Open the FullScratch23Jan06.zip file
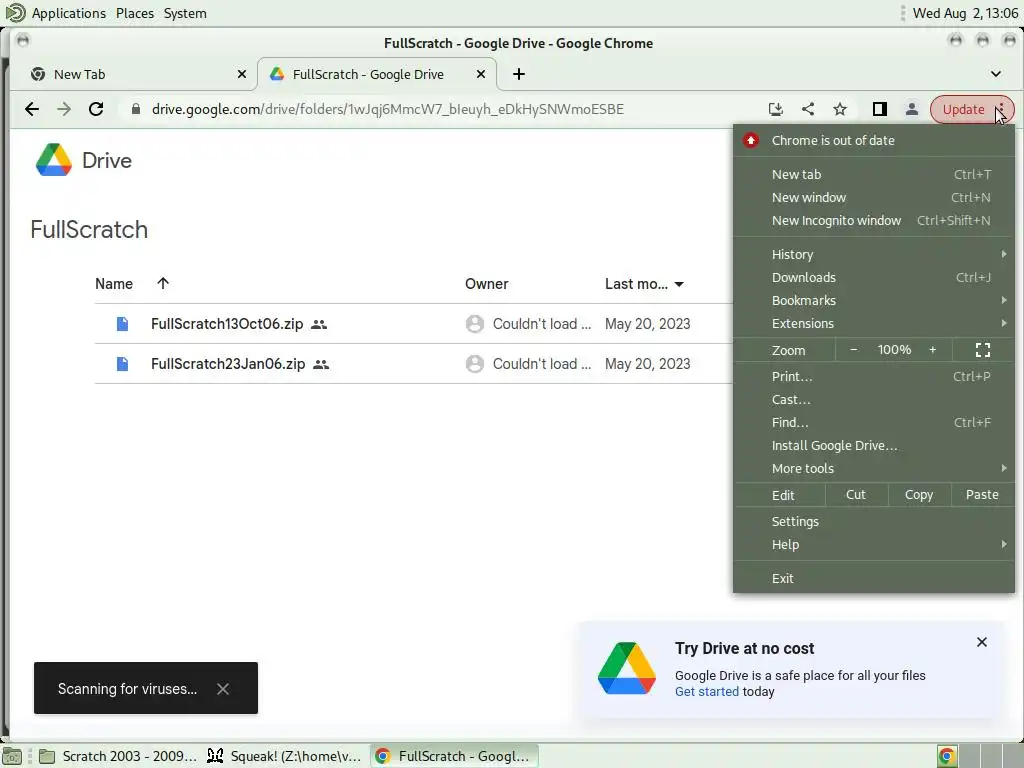This screenshot has height=768, width=1024. [228, 364]
